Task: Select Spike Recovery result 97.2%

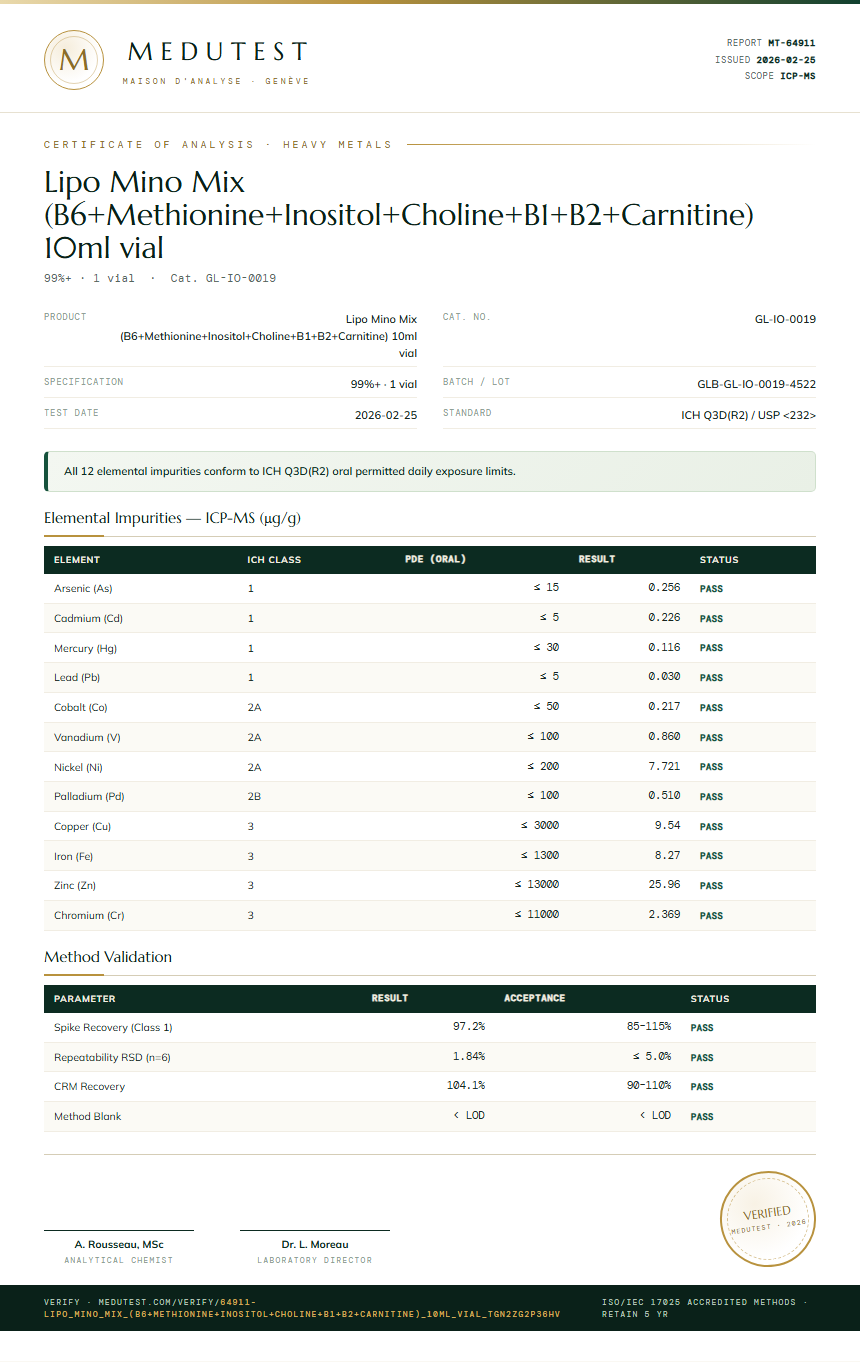Action: pyautogui.click(x=469, y=1027)
